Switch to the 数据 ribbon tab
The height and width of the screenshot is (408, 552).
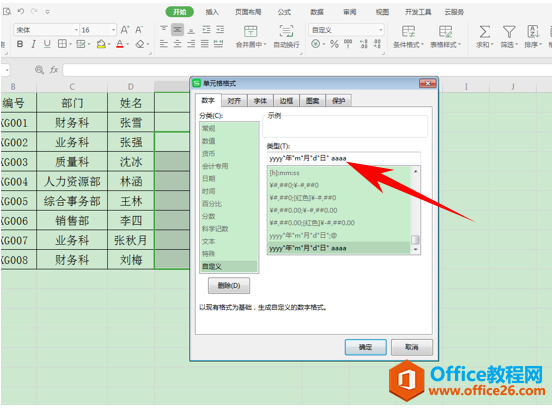coord(317,12)
